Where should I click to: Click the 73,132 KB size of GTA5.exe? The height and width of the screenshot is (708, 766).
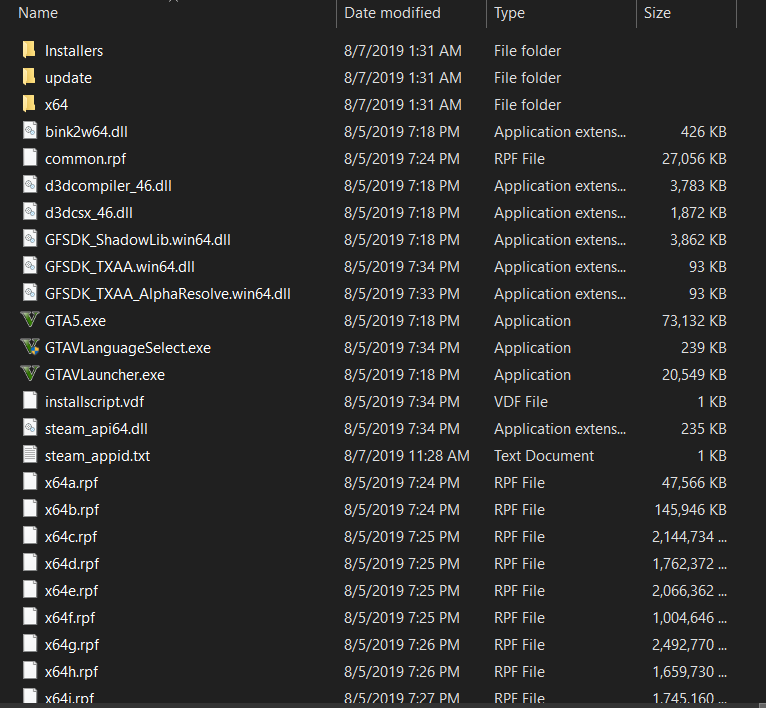point(694,321)
